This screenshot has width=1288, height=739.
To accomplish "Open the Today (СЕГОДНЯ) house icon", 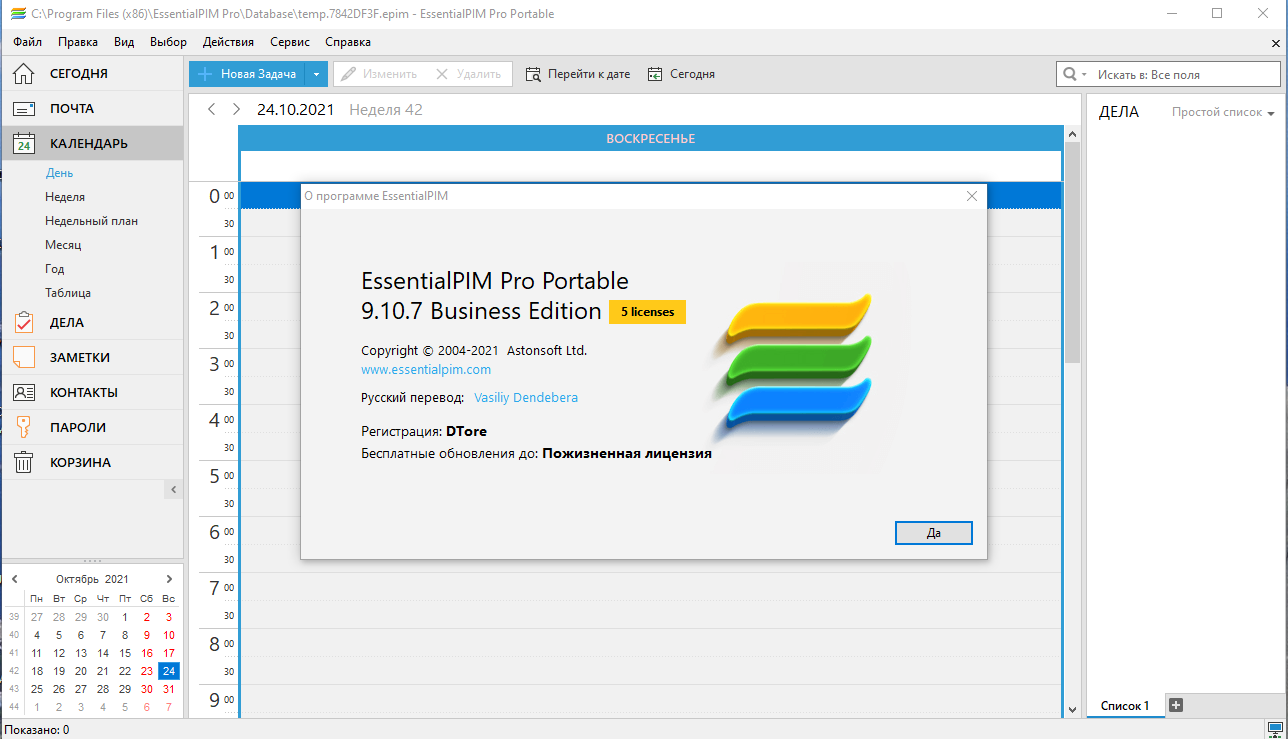I will (x=24, y=74).
